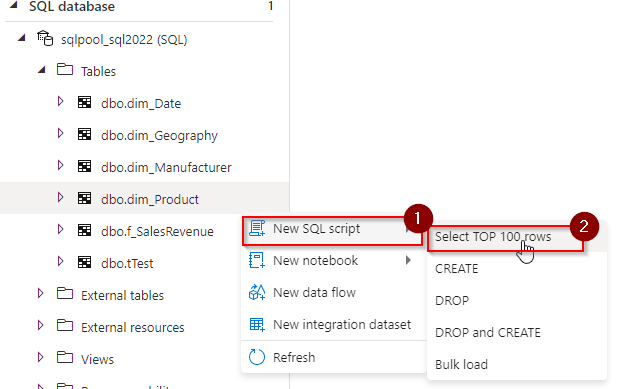Image resolution: width=623 pixels, height=389 pixels.
Task: Expand the dbo.dim_Manufacturer table
Action: [x=60, y=166]
